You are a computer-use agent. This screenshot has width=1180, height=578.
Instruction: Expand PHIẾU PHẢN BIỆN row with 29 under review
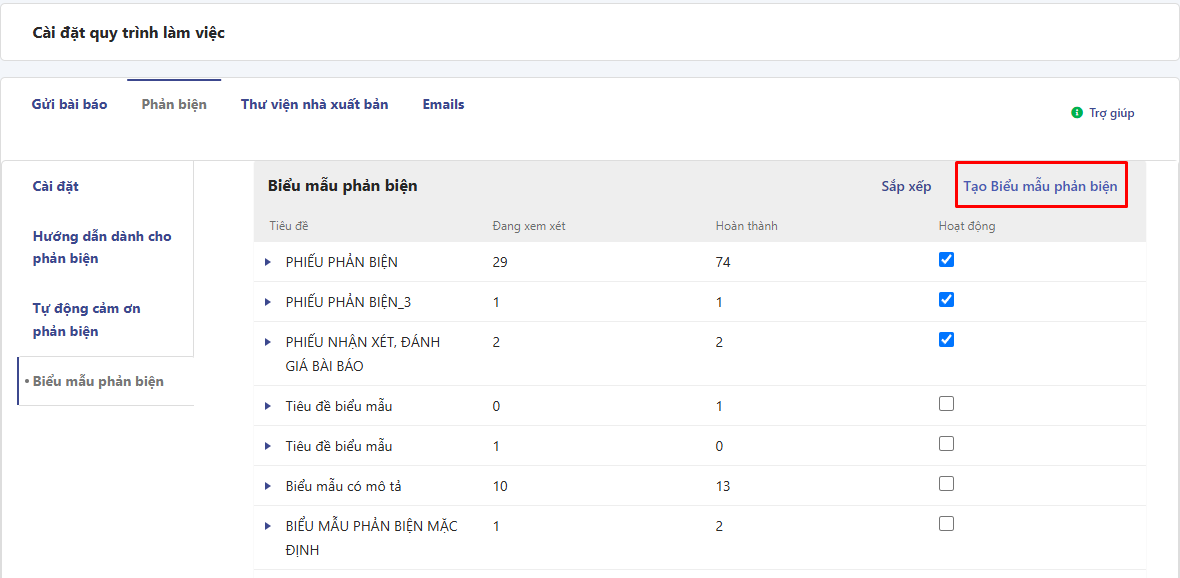tap(268, 262)
